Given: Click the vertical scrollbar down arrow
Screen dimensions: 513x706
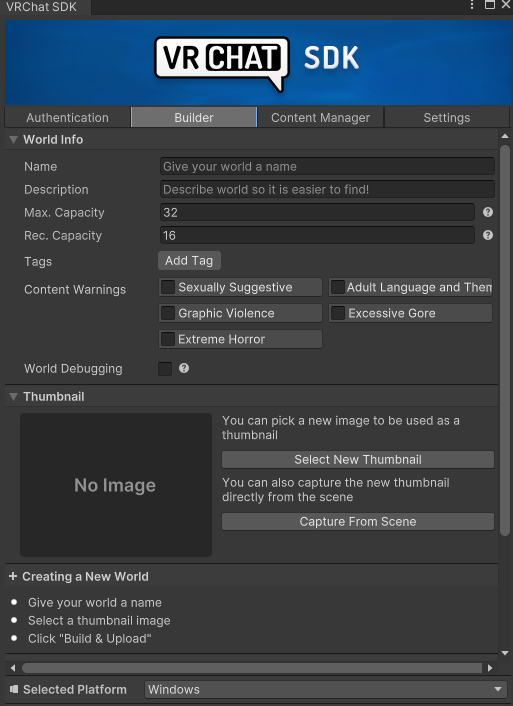Looking at the screenshot, I should point(504,653).
